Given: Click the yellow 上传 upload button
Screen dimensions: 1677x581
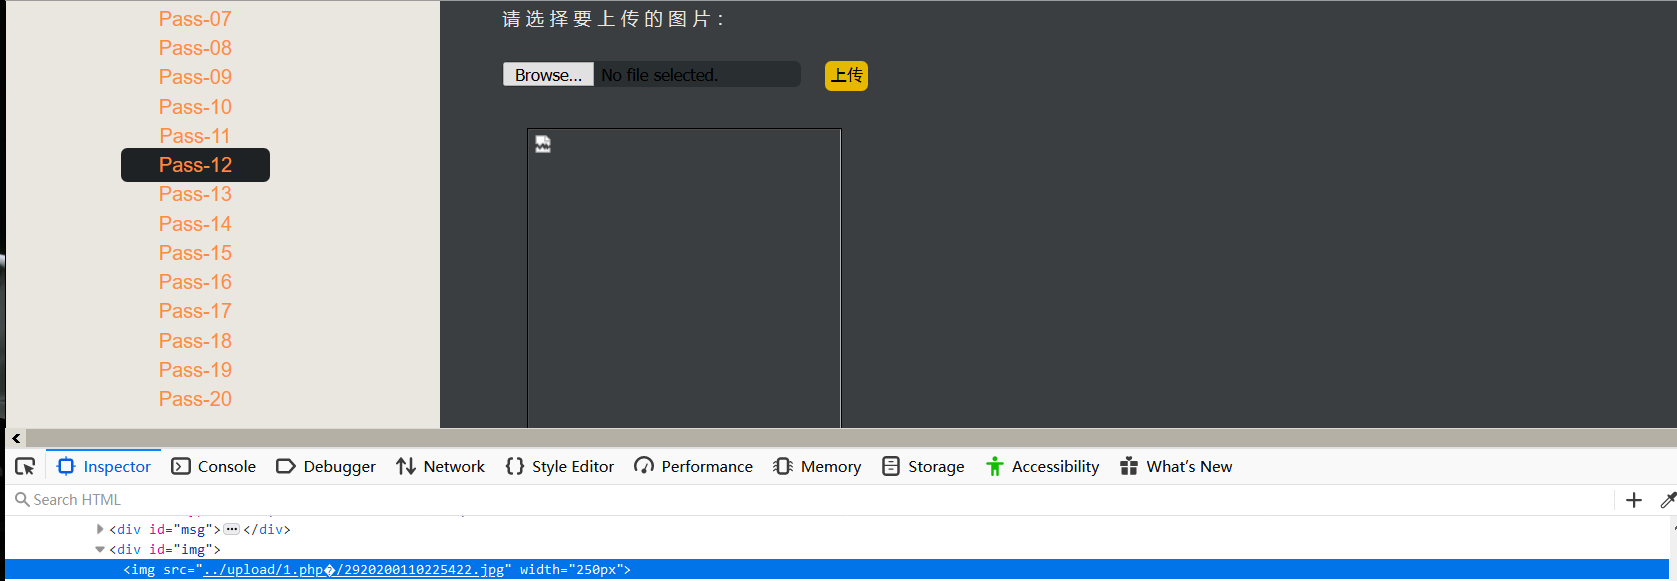Looking at the screenshot, I should 846,76.
